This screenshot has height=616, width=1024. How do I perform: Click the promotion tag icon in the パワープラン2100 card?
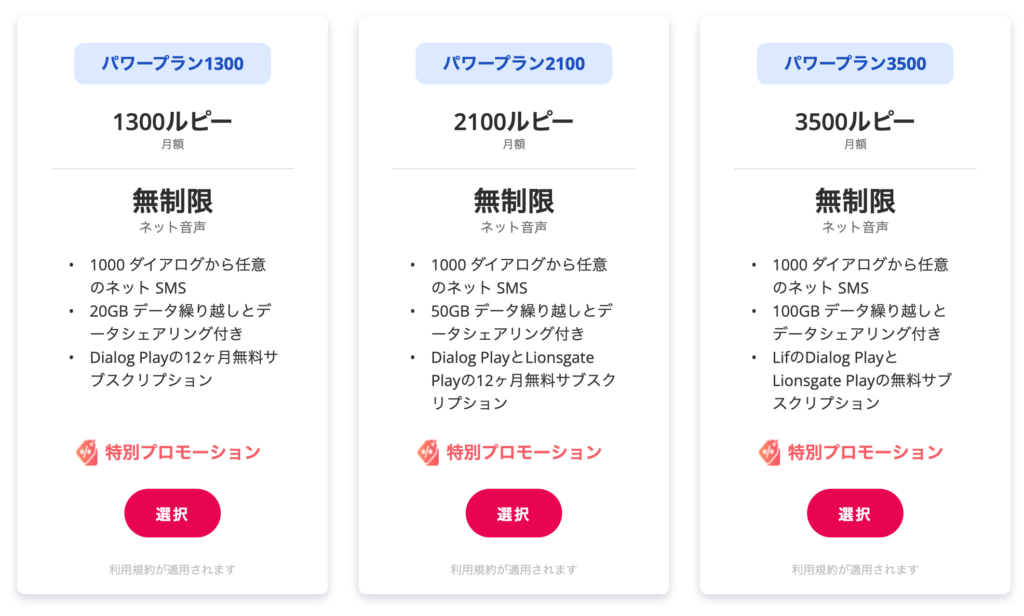pyautogui.click(x=428, y=452)
